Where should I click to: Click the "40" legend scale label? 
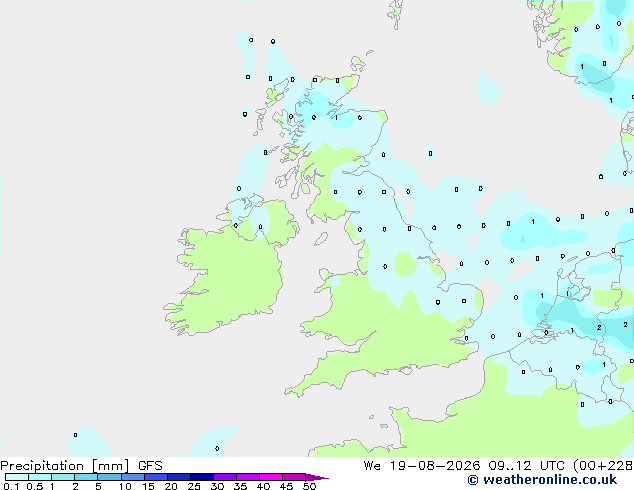(263, 486)
